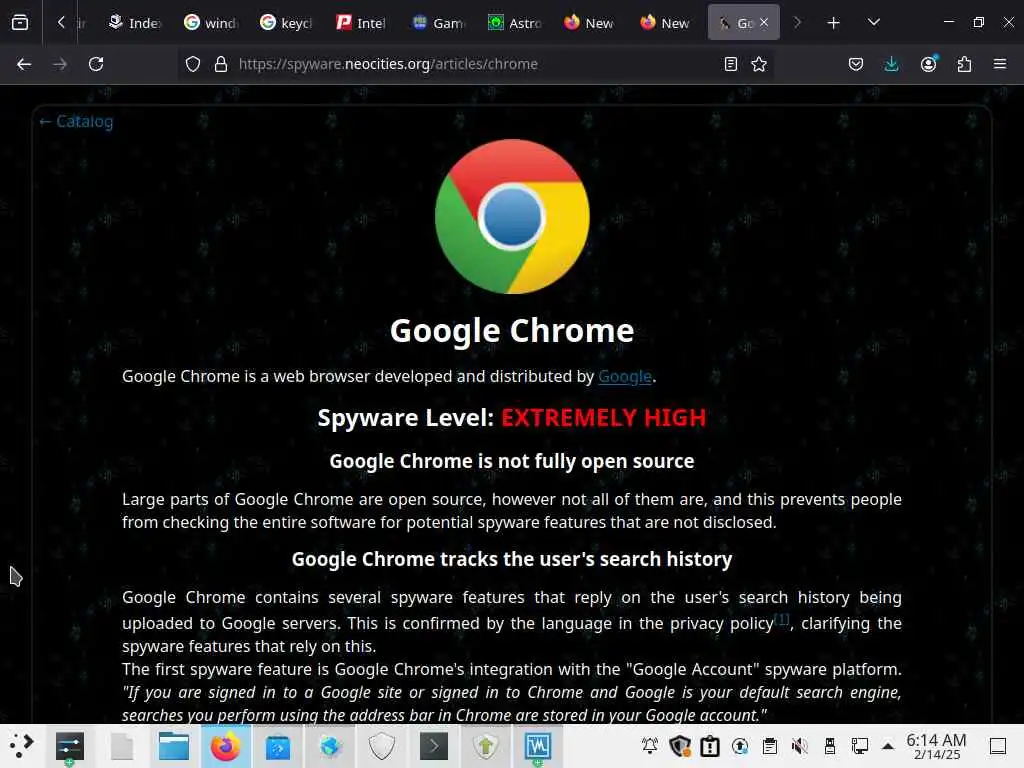The height and width of the screenshot is (768, 1024).
Task: Expand the list all tabs dropdown
Action: (x=874, y=23)
